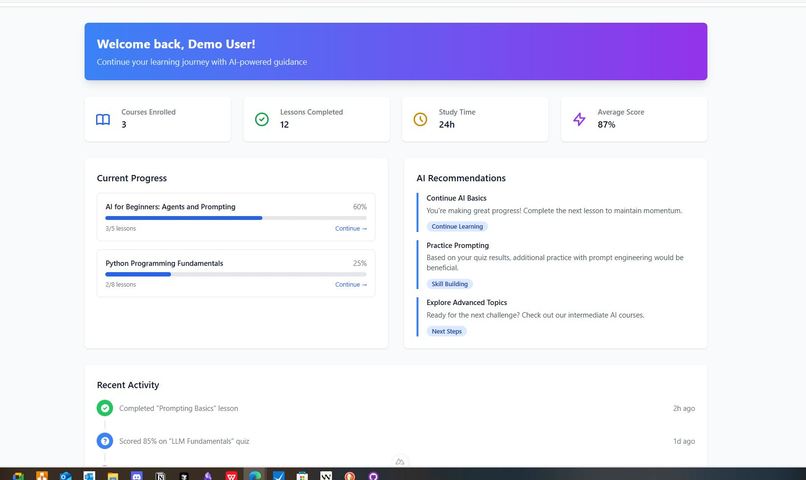Click the Lessons Completed checkmark icon
The height and width of the screenshot is (480, 806).
point(262,119)
